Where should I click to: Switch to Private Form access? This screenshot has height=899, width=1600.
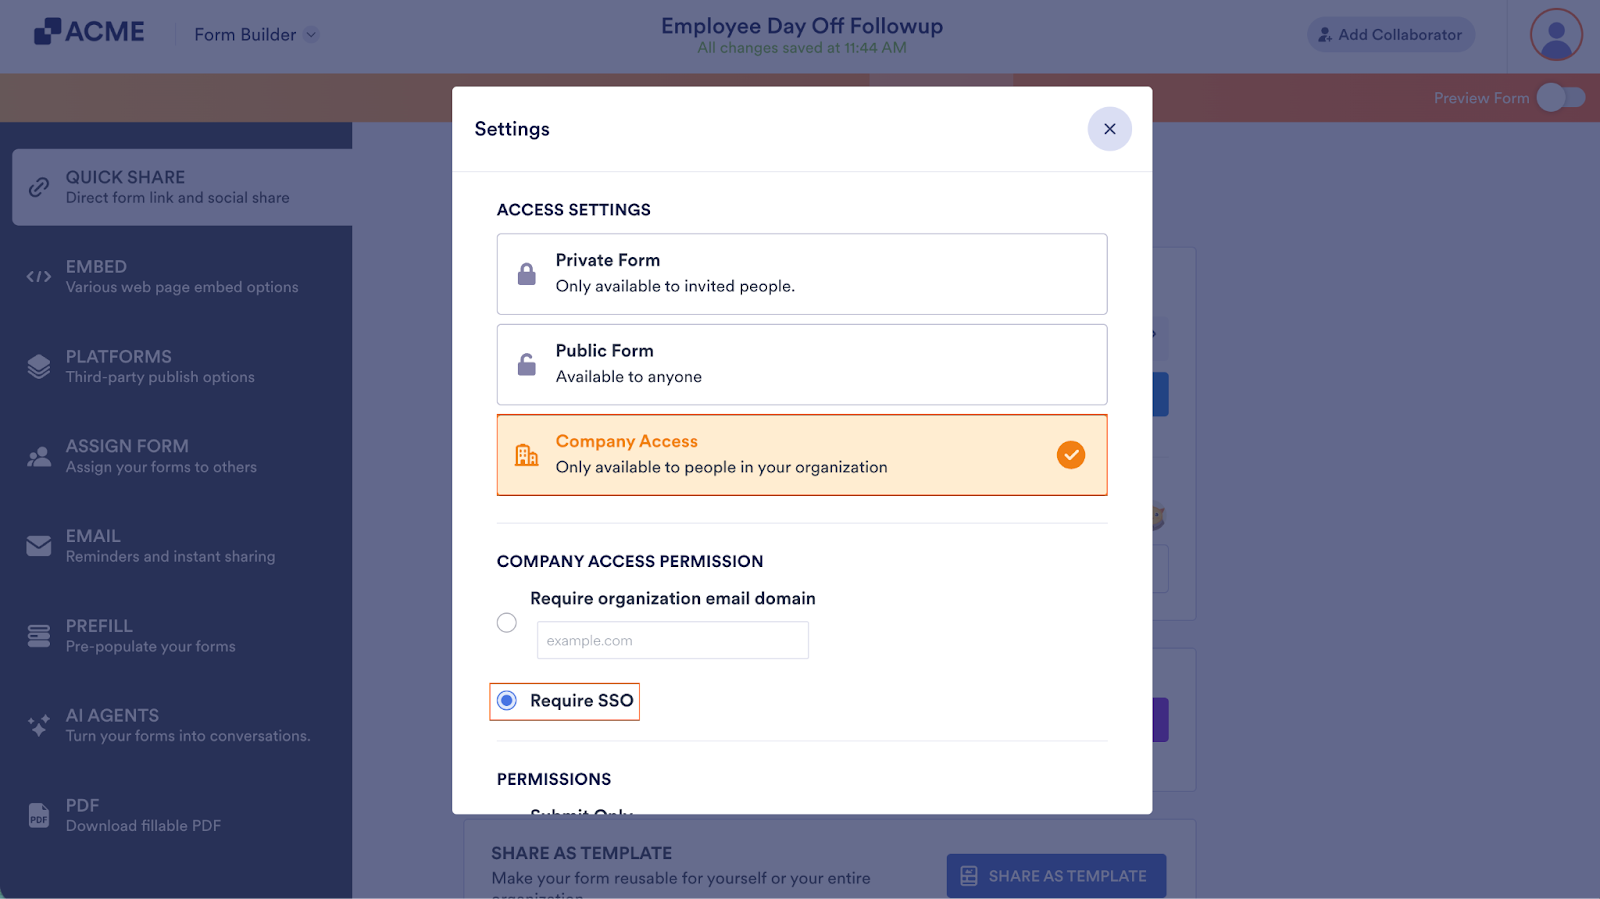pos(801,273)
